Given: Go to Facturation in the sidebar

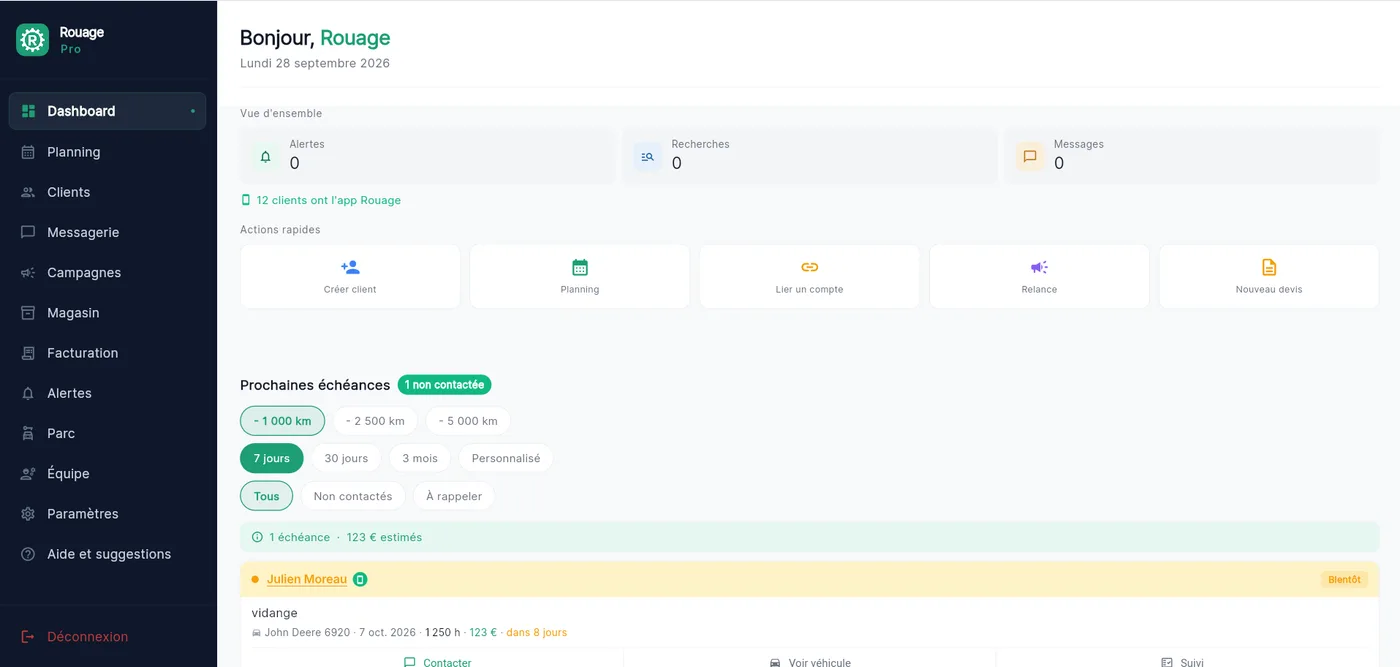Looking at the screenshot, I should 107,353.
